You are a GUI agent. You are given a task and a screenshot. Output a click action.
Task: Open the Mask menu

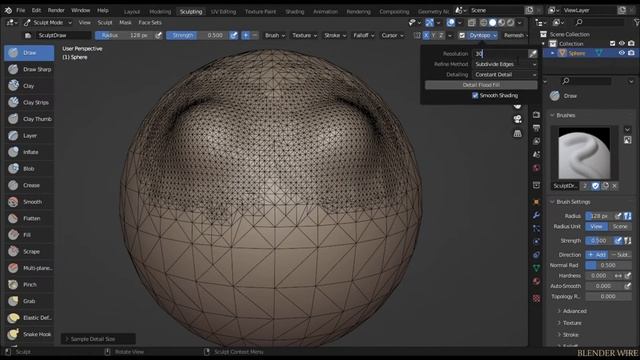click(x=125, y=22)
